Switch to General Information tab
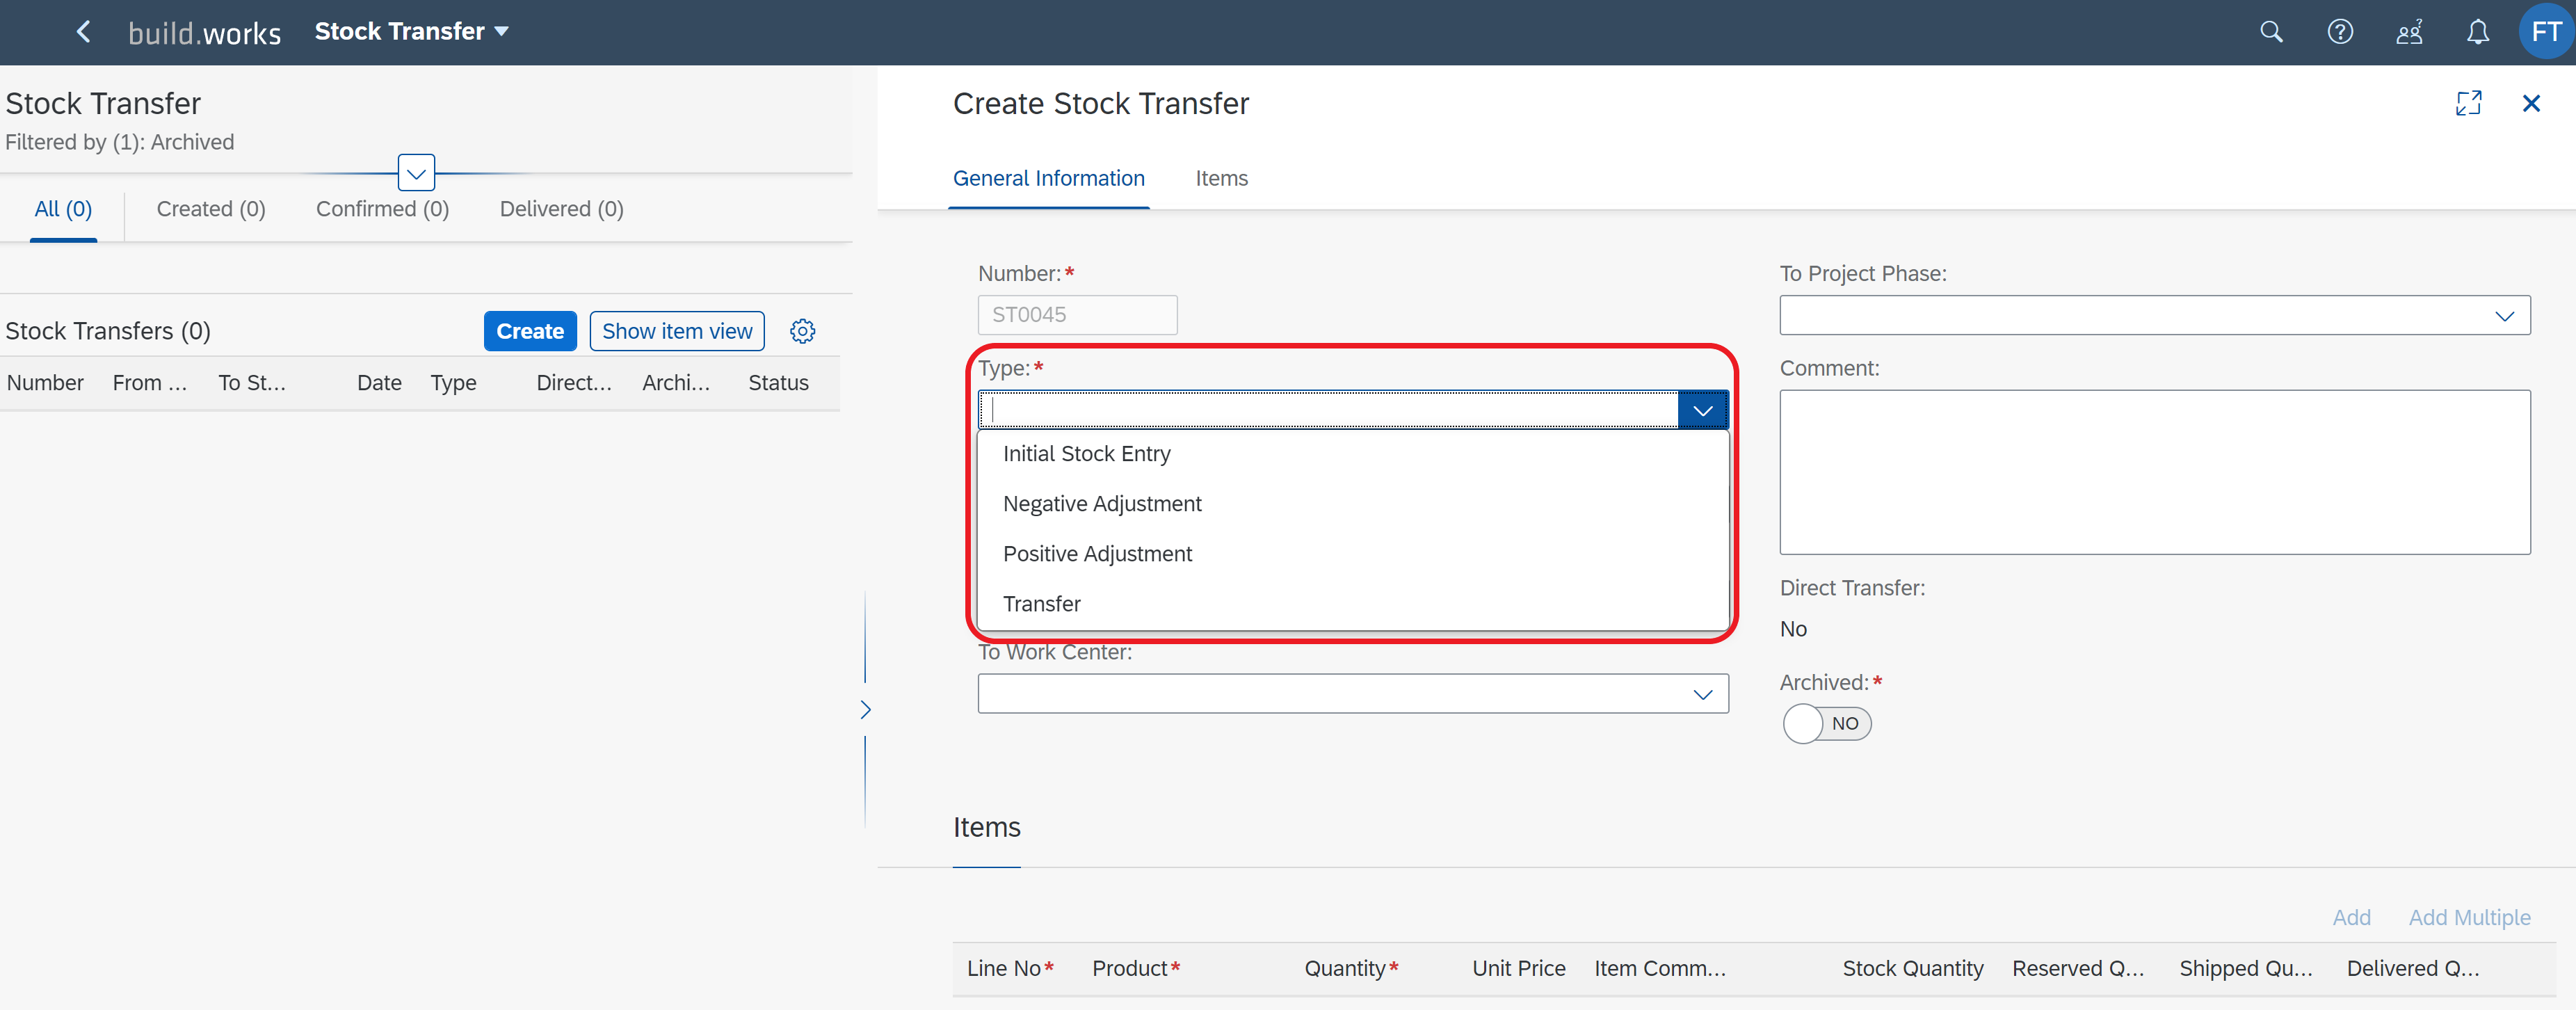This screenshot has height=1010, width=2576. point(1048,179)
